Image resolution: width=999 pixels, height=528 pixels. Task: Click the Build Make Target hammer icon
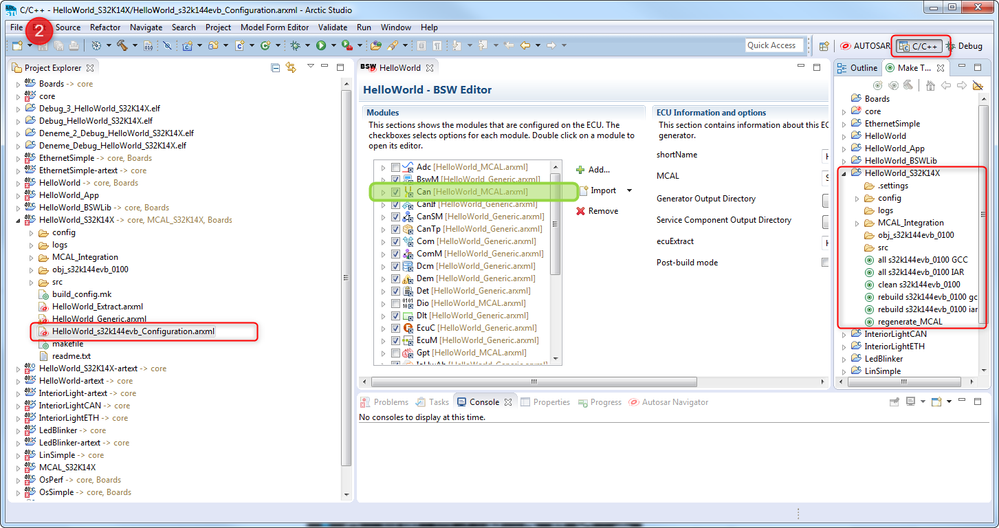(x=908, y=85)
